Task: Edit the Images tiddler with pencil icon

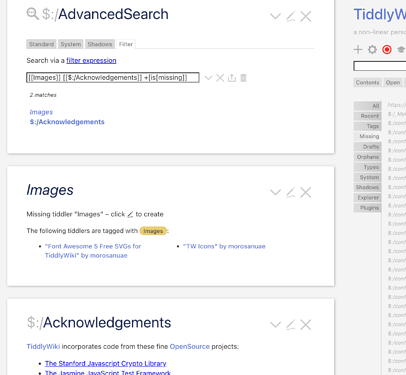Action: coord(291,192)
